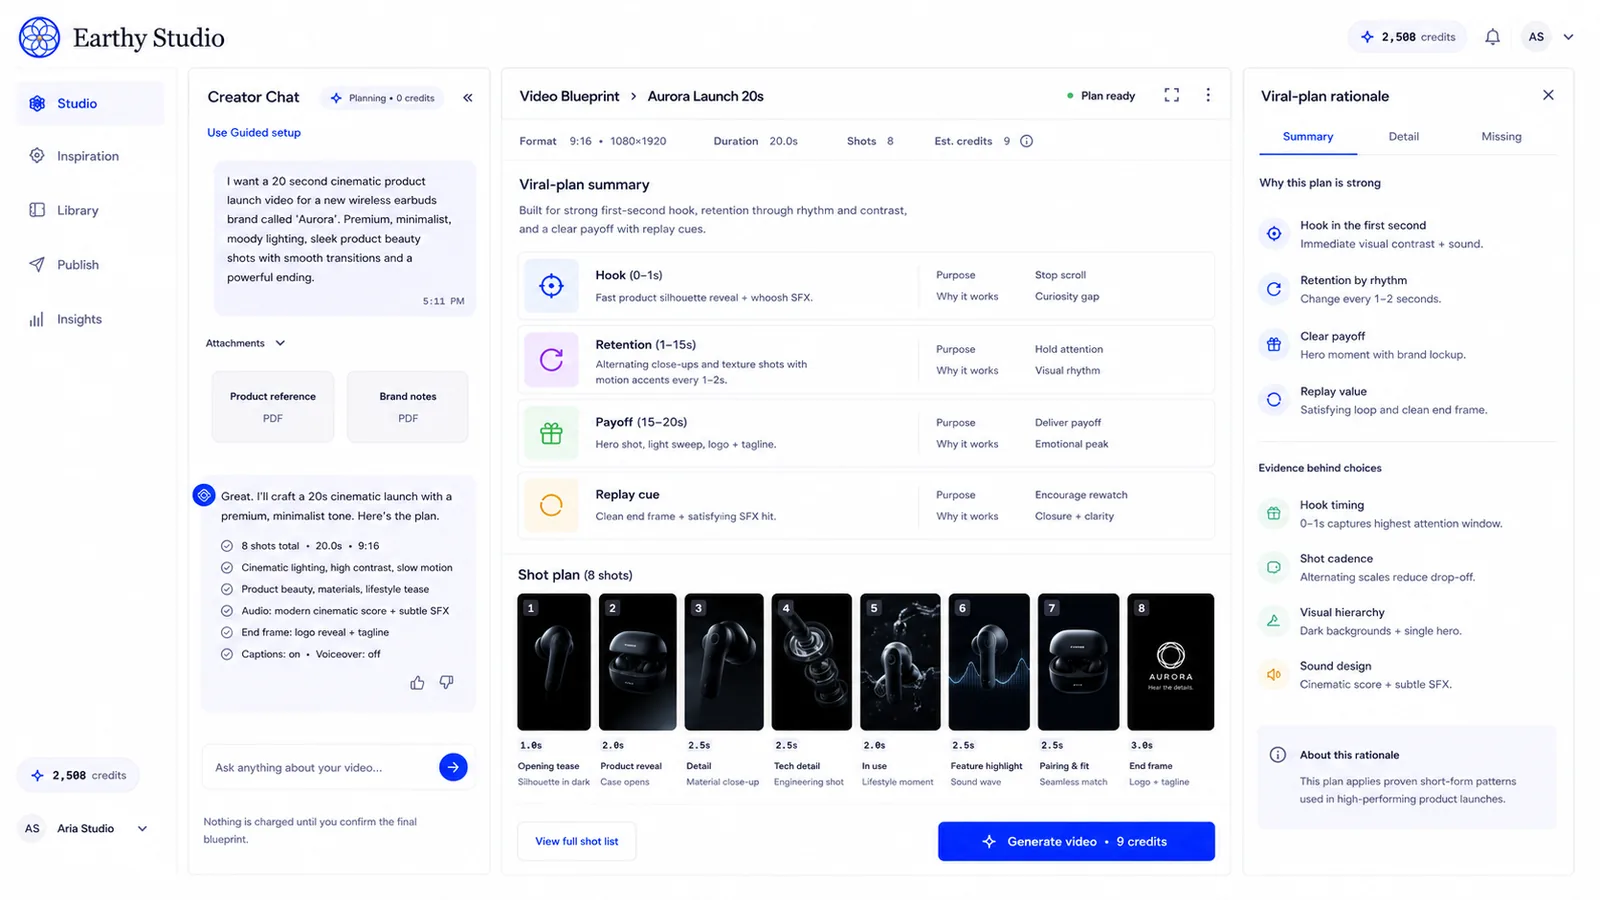1600x900 pixels.
Task: Toggle the 'Captions: on' check item
Action: pos(227,655)
